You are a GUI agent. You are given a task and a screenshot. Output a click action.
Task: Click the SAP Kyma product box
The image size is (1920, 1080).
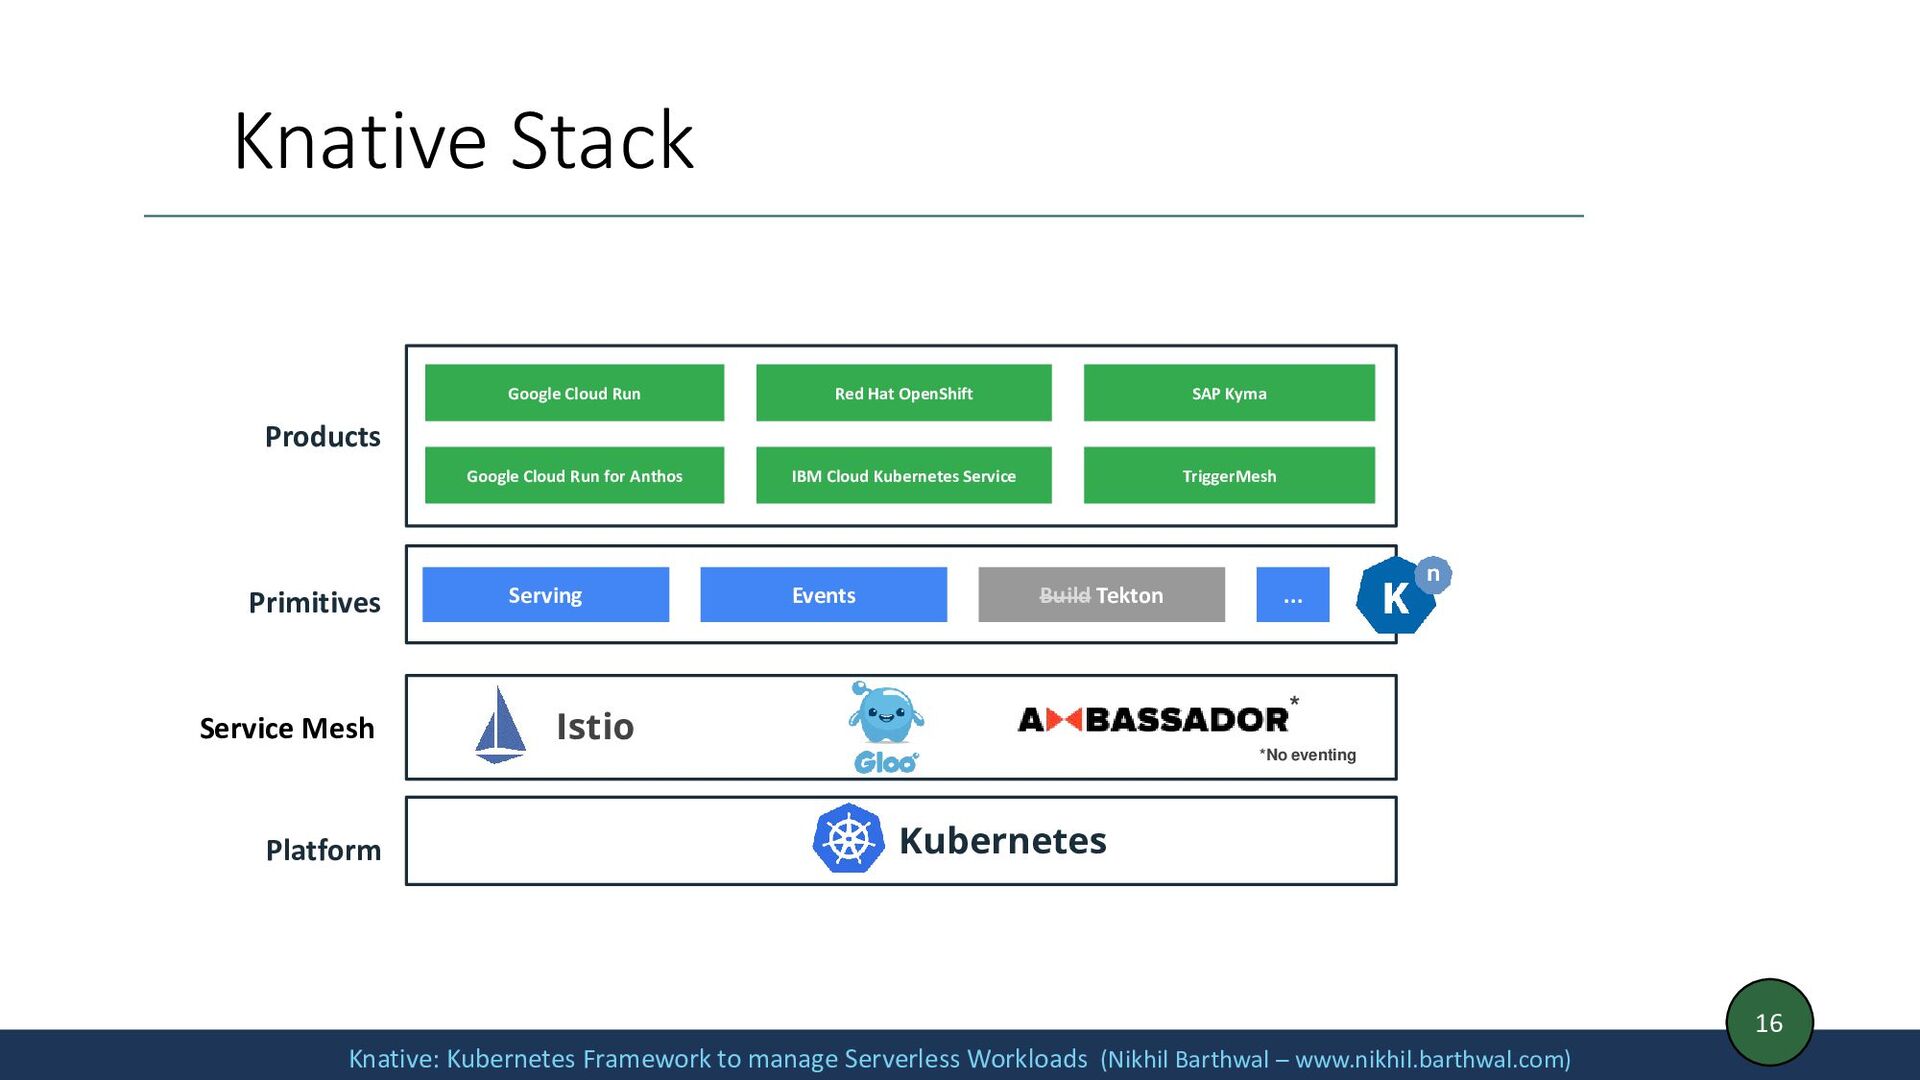(1228, 393)
